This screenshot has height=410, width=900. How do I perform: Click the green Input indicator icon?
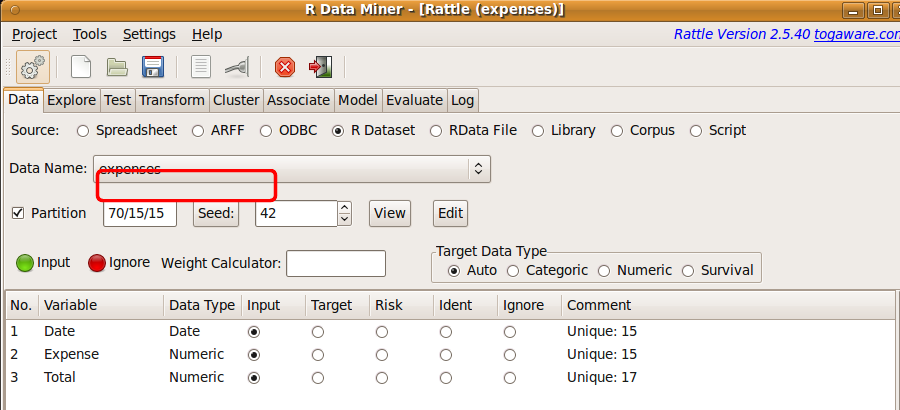pos(25,264)
